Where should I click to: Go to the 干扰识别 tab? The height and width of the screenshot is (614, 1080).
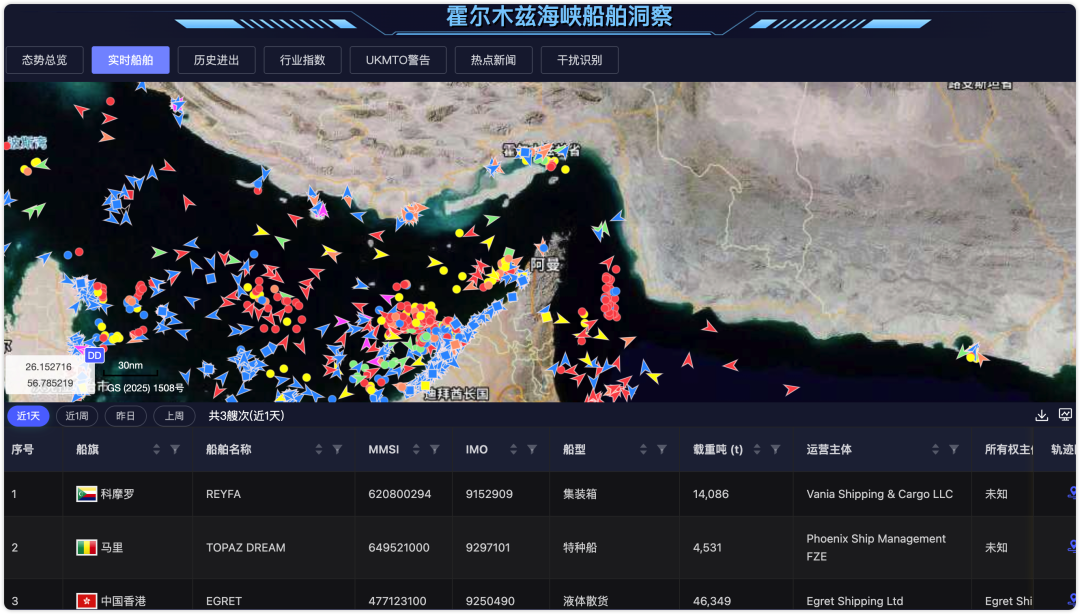(x=579, y=60)
